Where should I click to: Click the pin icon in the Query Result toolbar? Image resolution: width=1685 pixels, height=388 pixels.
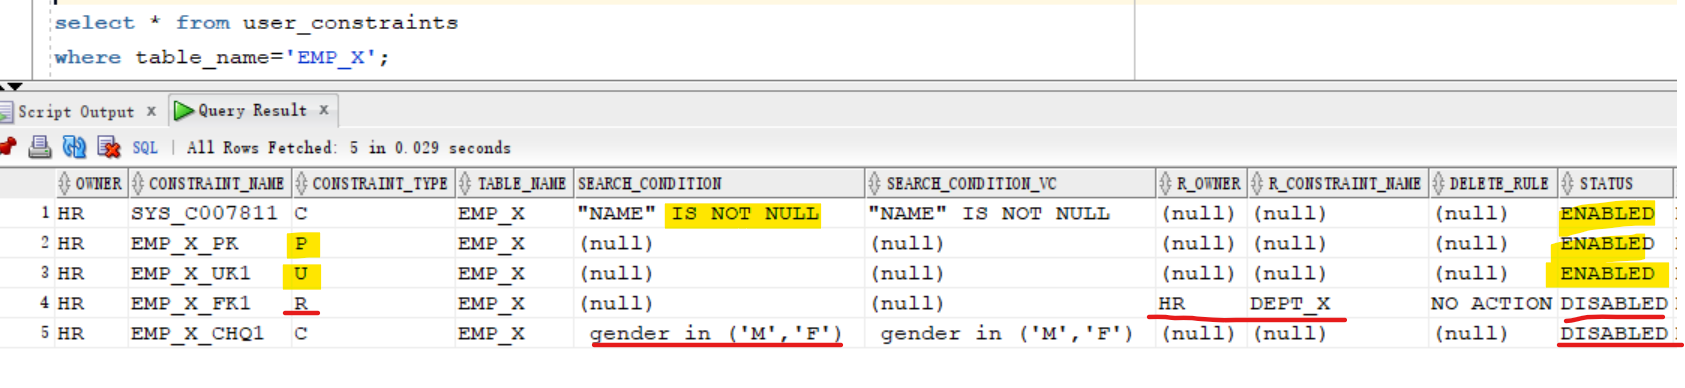pos(7,147)
